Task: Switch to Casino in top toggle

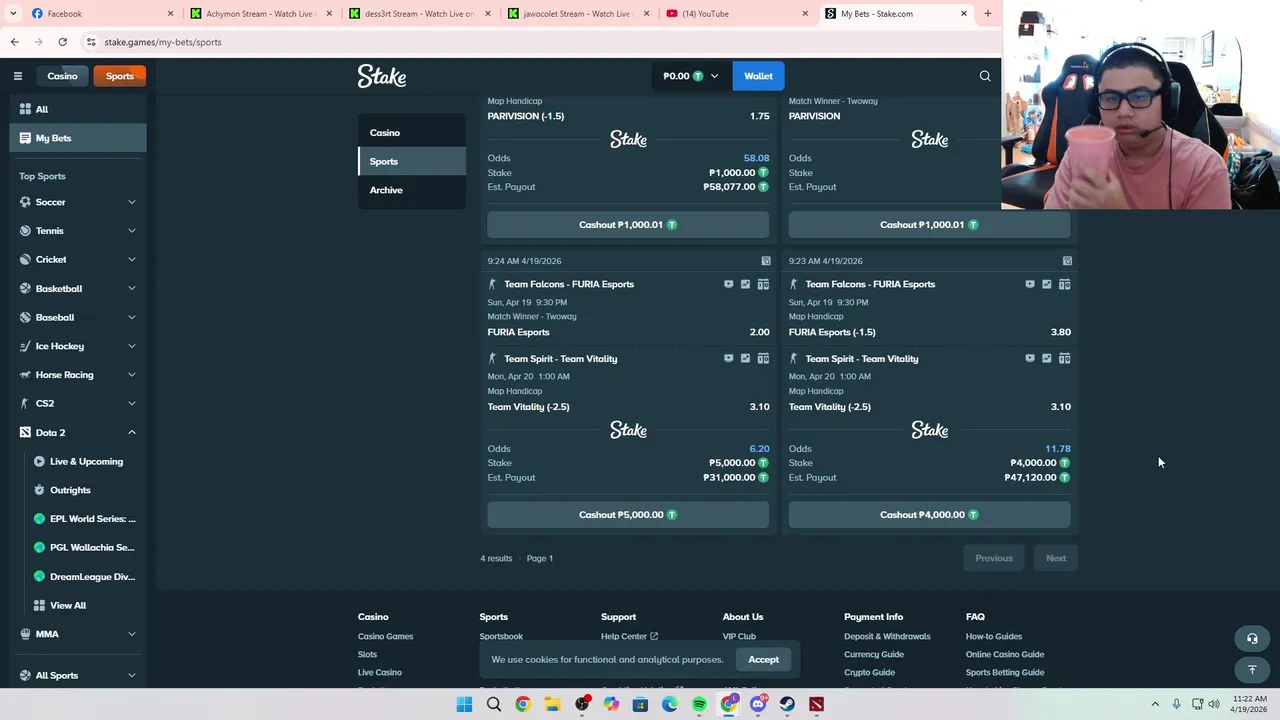Action: click(62, 76)
